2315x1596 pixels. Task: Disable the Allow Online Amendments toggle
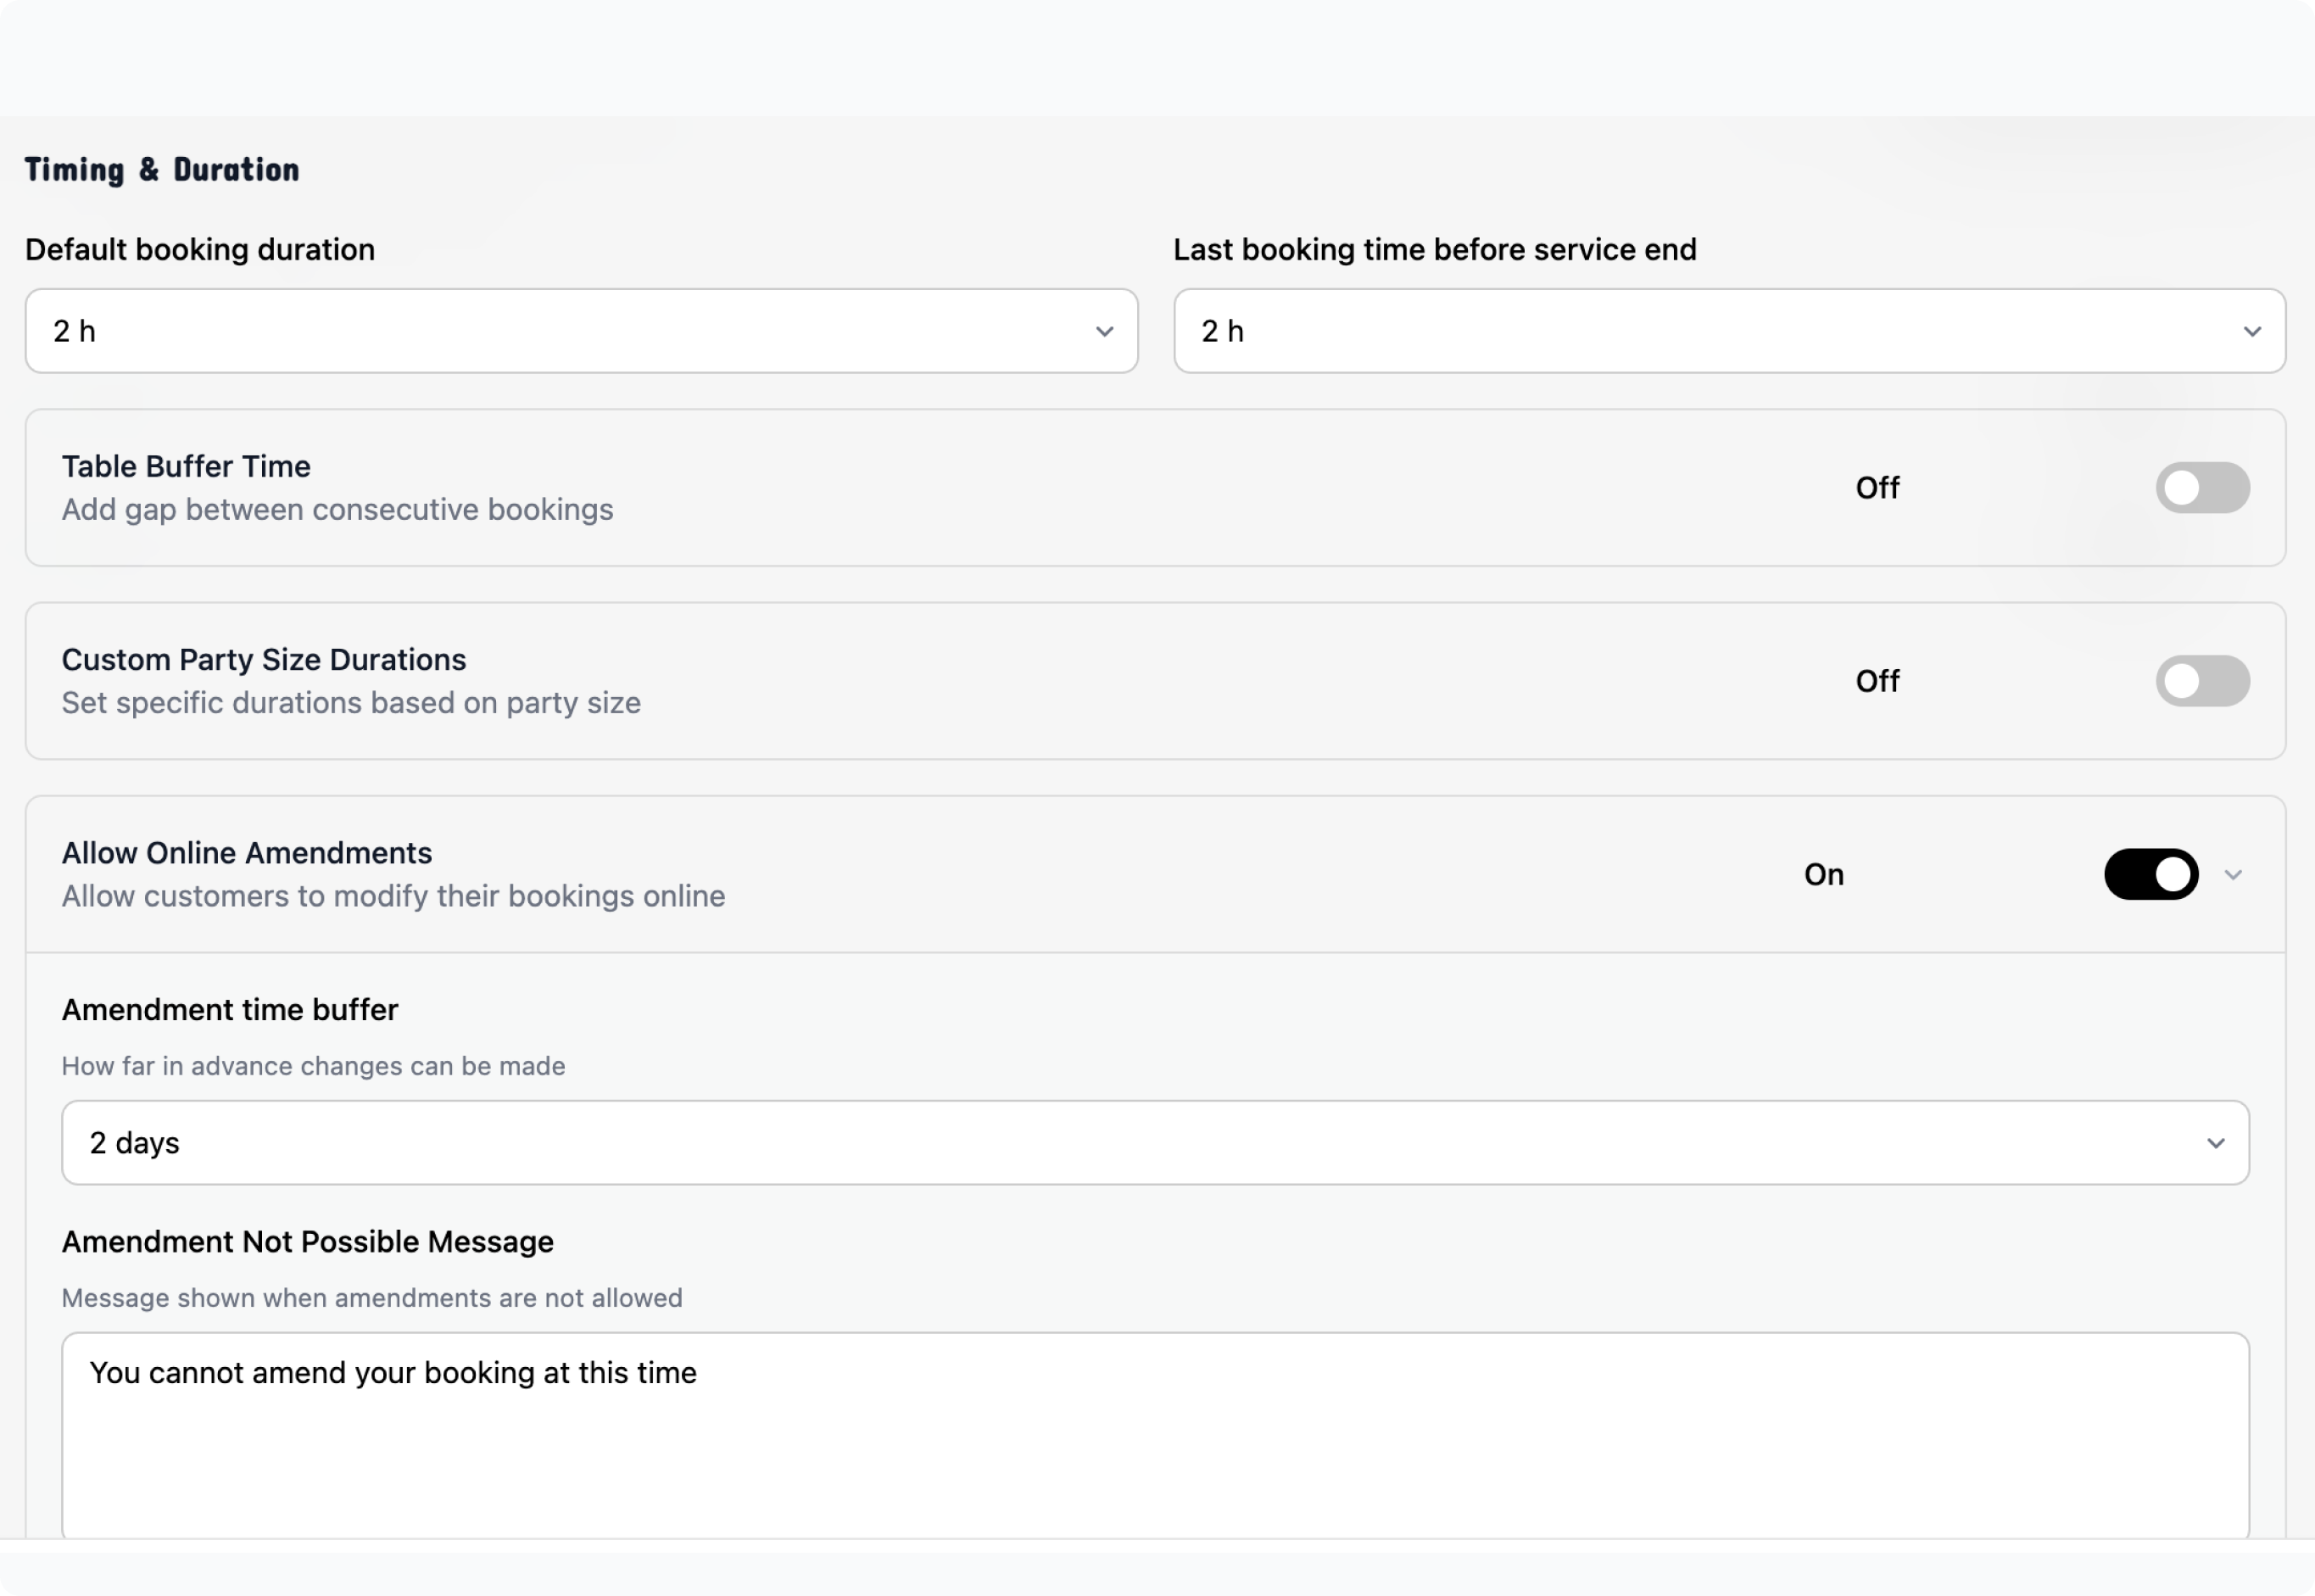pyautogui.click(x=2151, y=875)
